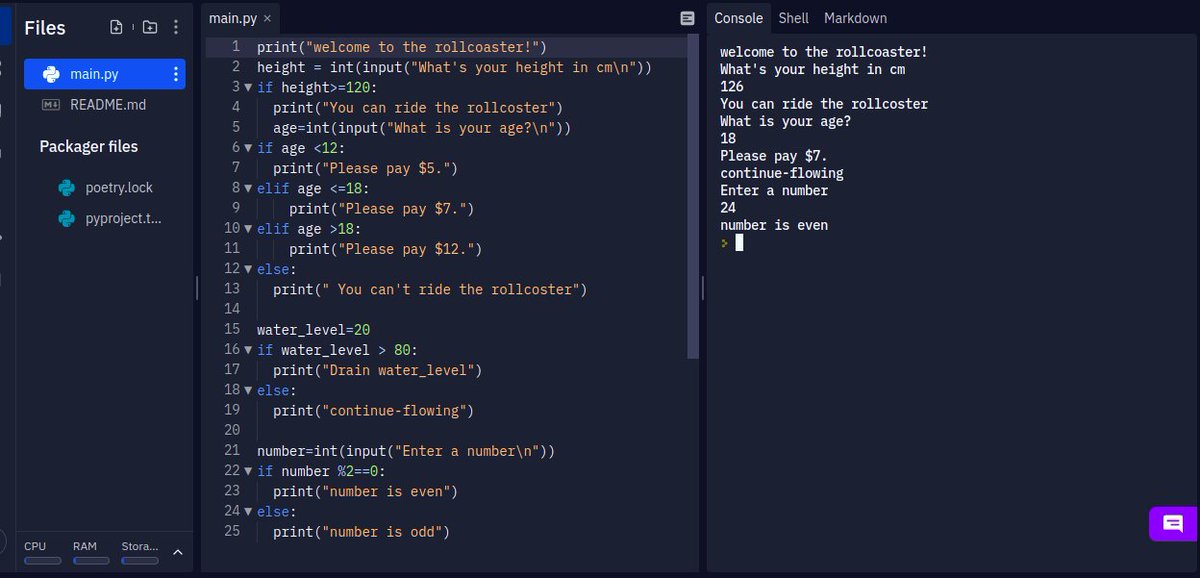Click console output 'number is even'
Image resolution: width=1200 pixels, height=578 pixels.
[x=774, y=225]
